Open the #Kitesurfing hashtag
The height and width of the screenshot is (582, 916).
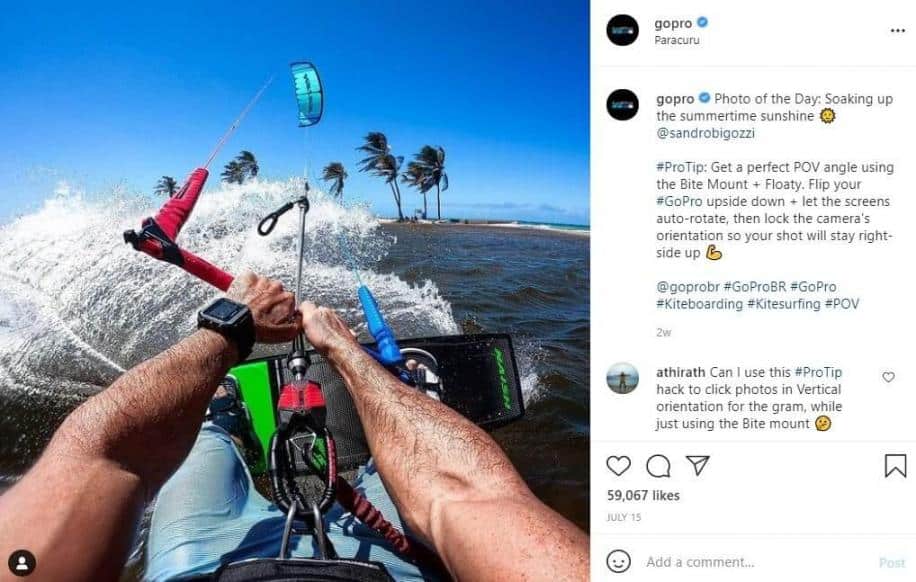pyautogui.click(x=783, y=304)
